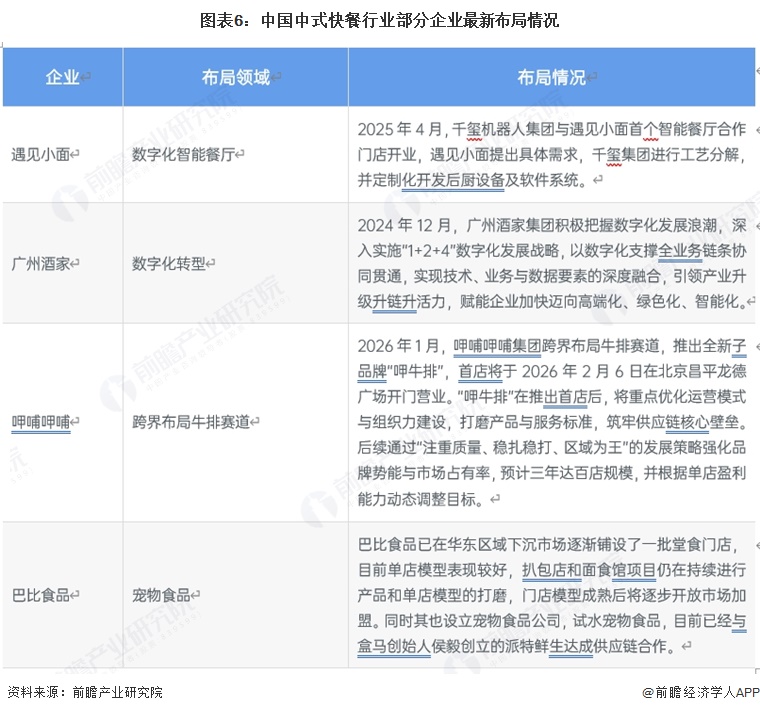760x713 pixels.
Task: Click the description starting 2024年12月，广州酒家集团
Action: [x=552, y=263]
